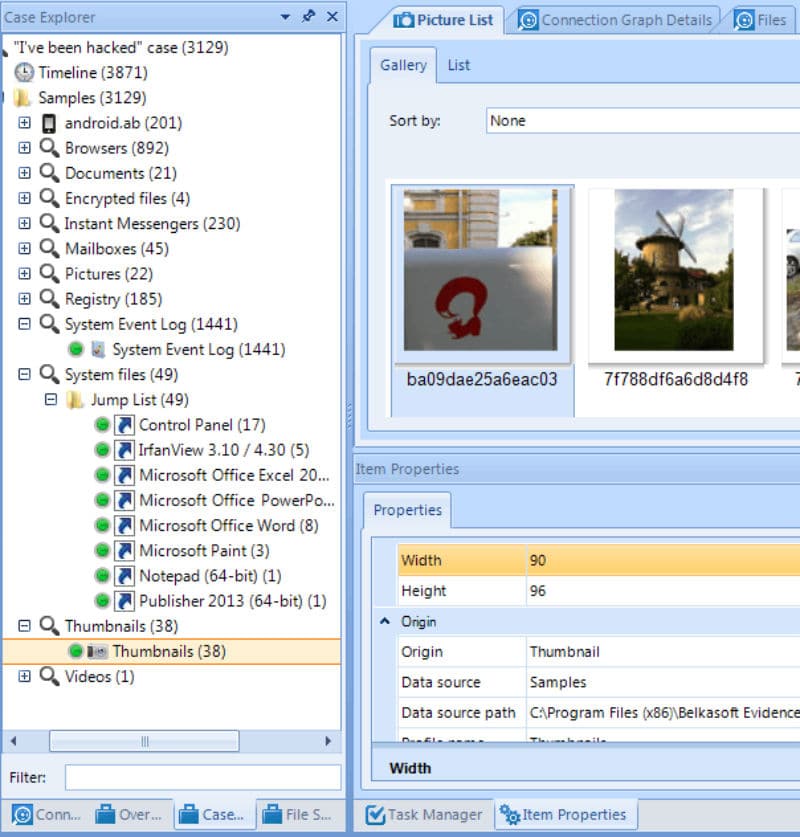Click the Thumbnails camera icon

click(97, 651)
